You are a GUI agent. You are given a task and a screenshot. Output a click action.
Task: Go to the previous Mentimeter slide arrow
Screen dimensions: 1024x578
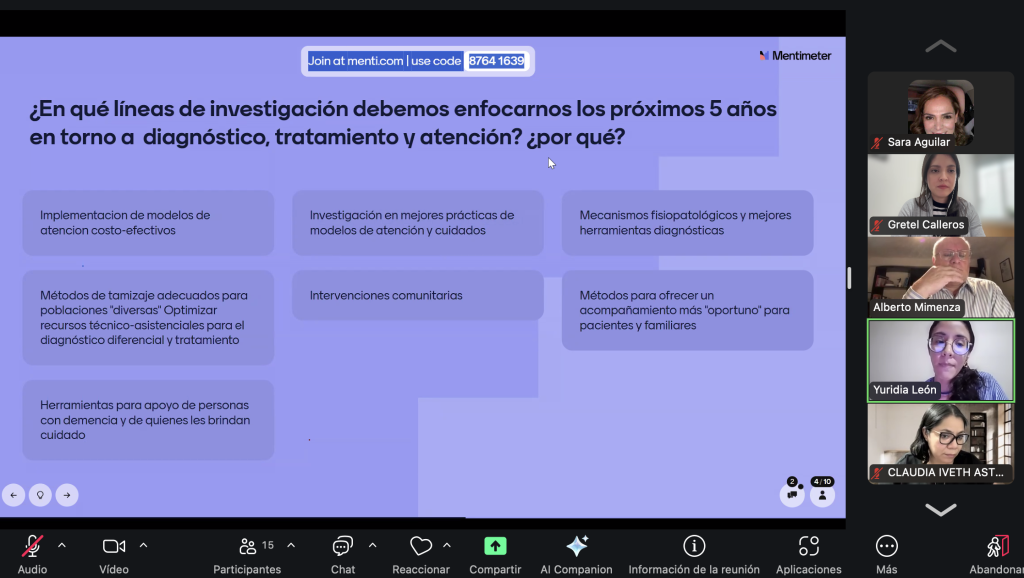coord(14,495)
